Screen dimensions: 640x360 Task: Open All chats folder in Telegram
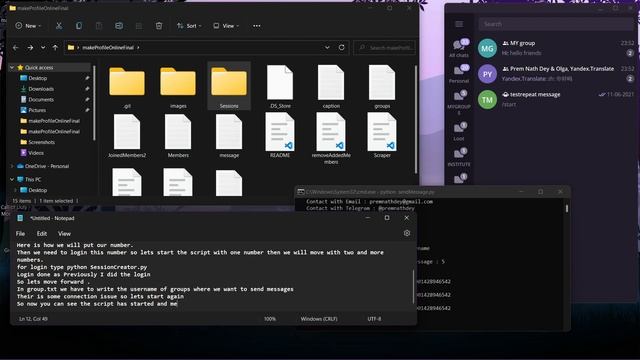click(459, 48)
